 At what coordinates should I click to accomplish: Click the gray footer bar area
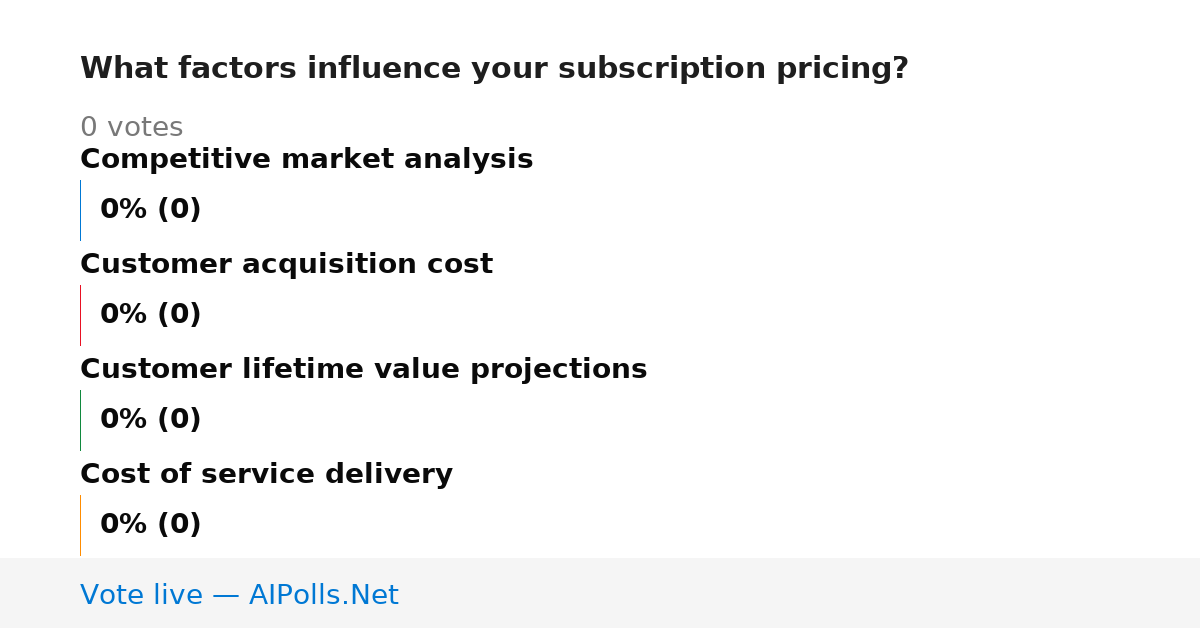(600, 593)
